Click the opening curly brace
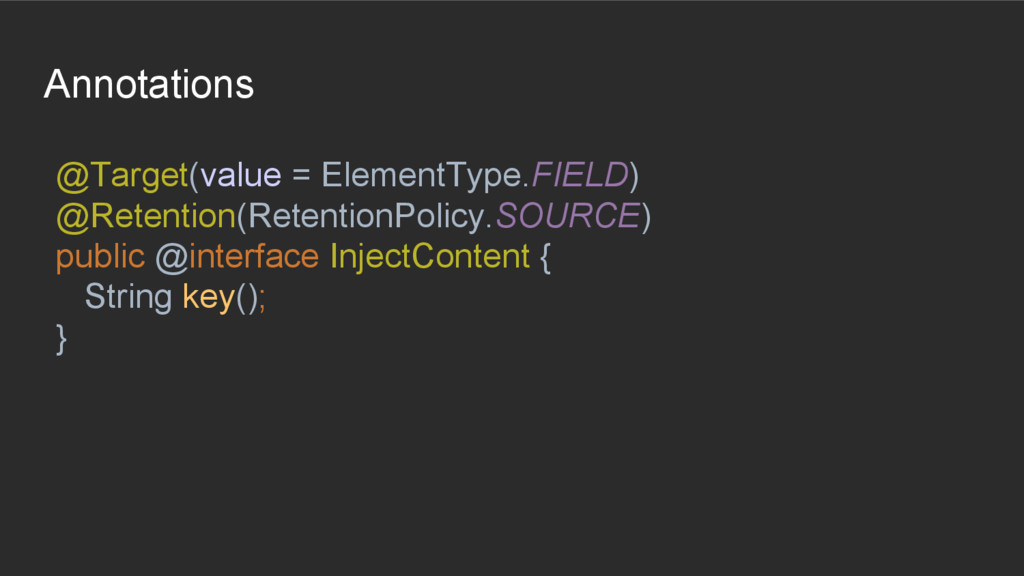 [x=544, y=257]
